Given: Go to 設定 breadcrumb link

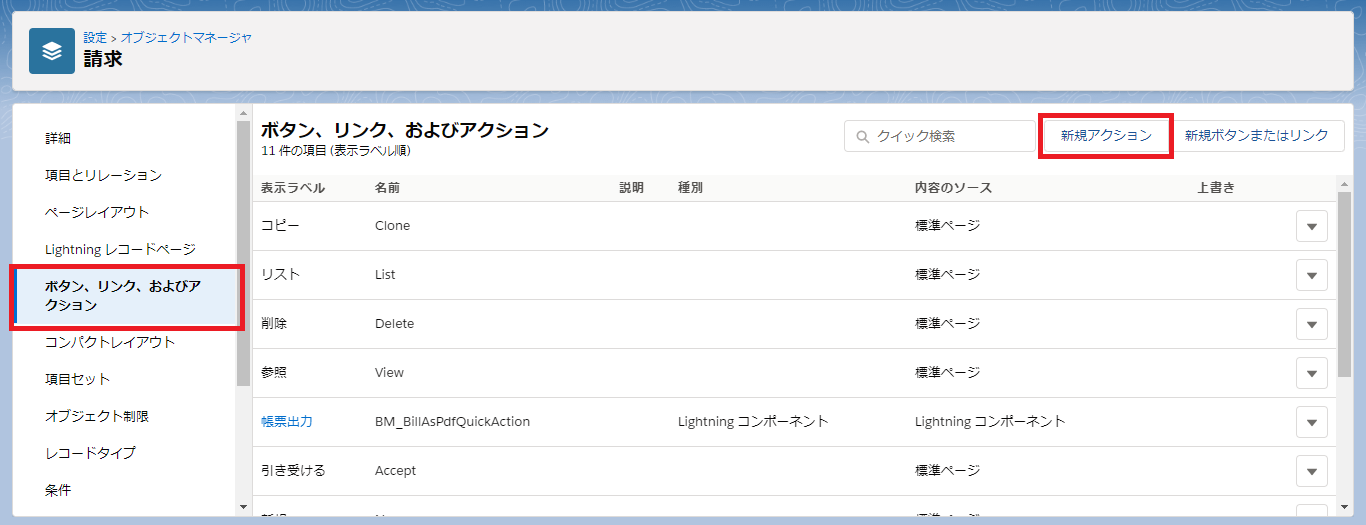Looking at the screenshot, I should pyautogui.click(x=95, y=37).
